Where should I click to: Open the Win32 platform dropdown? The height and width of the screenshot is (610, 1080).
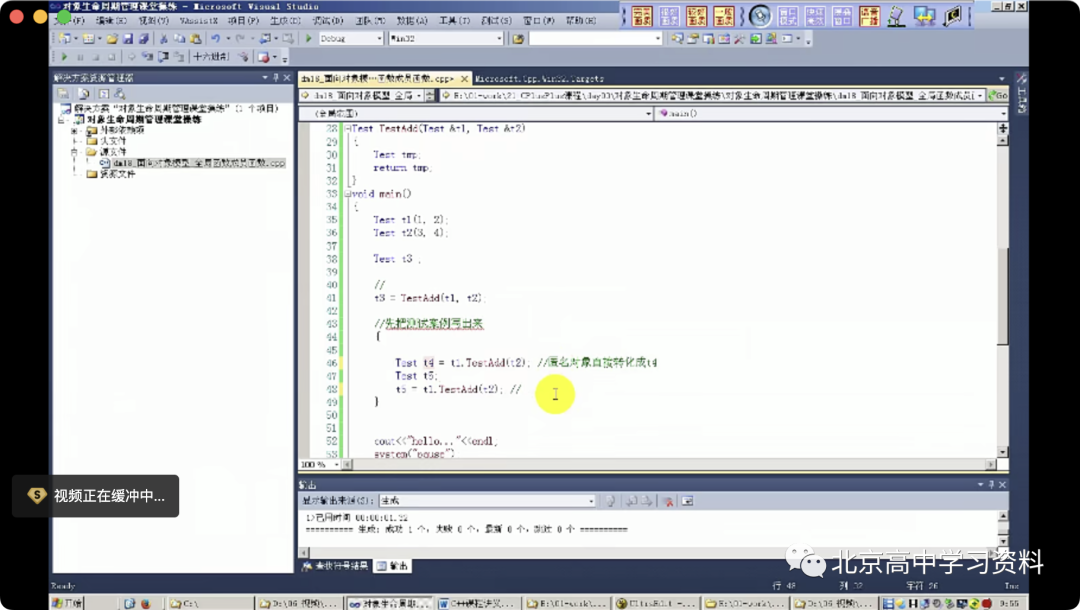point(446,39)
